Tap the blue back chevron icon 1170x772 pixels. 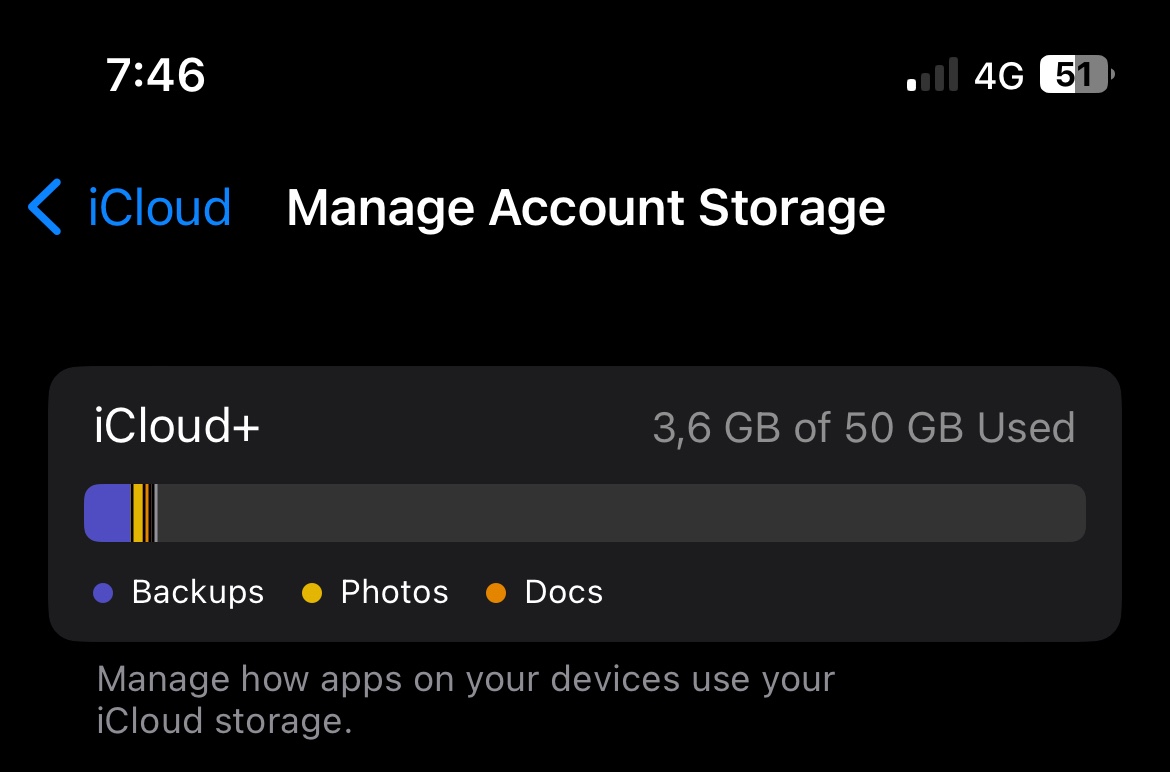(x=45, y=207)
